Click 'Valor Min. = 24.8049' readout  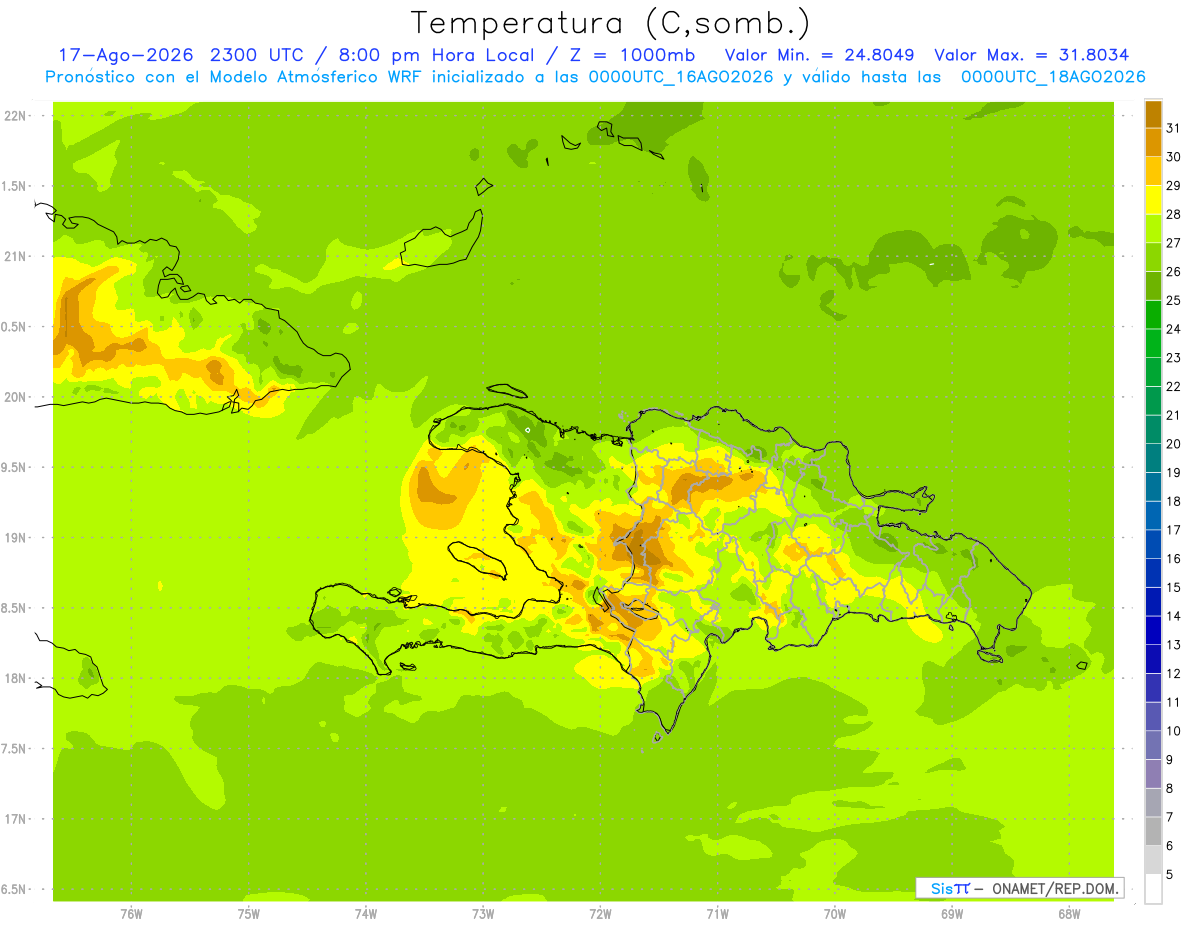coord(820,55)
